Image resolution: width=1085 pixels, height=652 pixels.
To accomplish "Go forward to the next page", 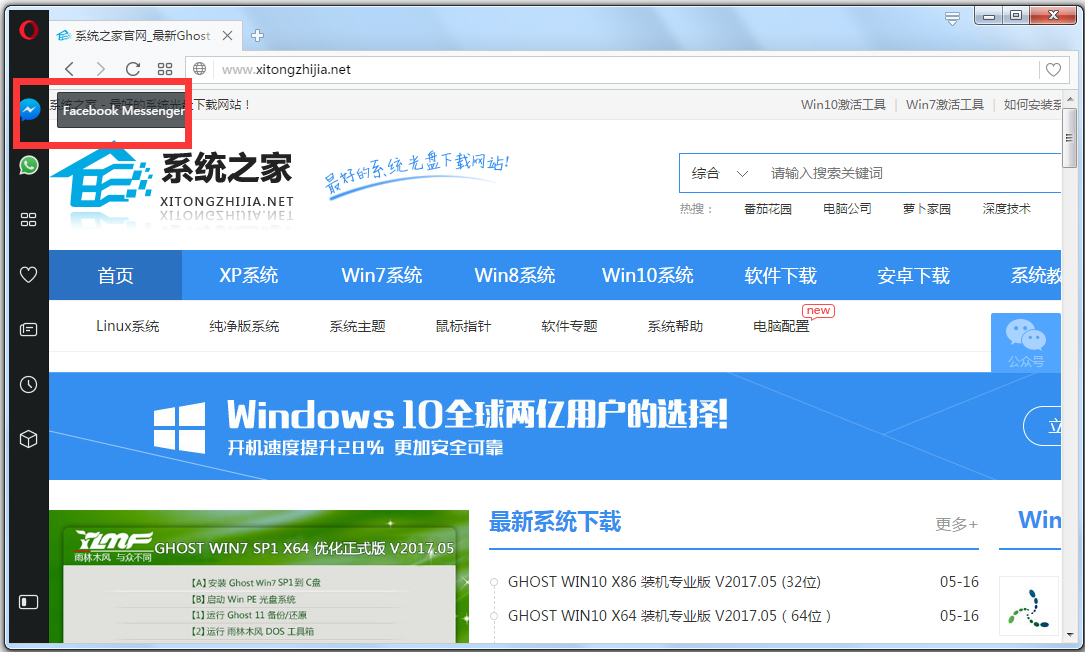I will pos(101,69).
